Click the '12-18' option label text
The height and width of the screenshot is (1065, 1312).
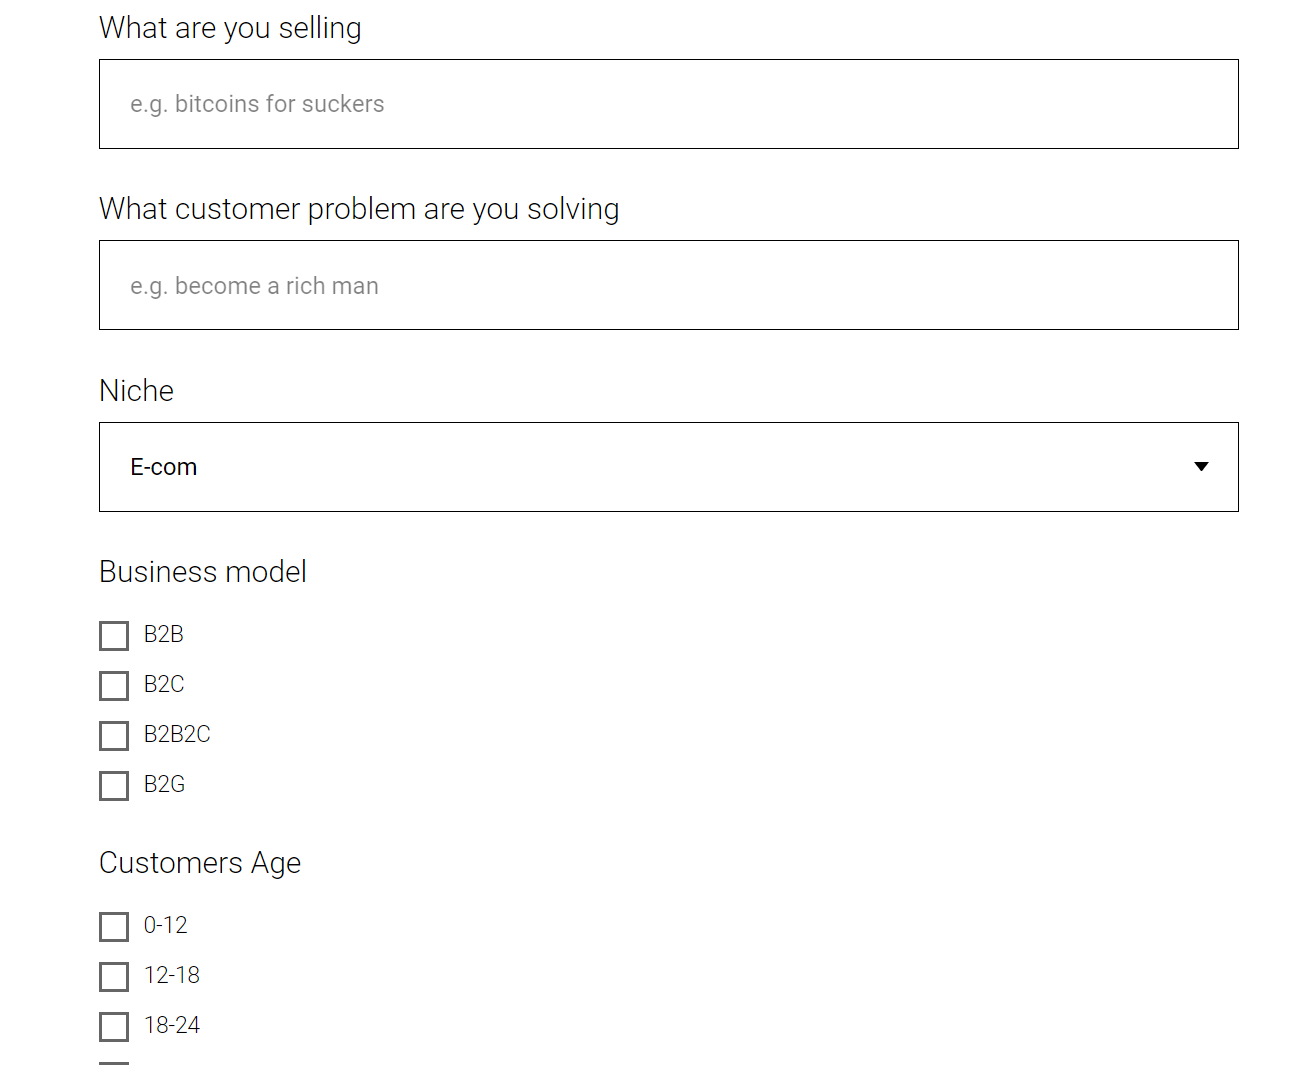[171, 975]
